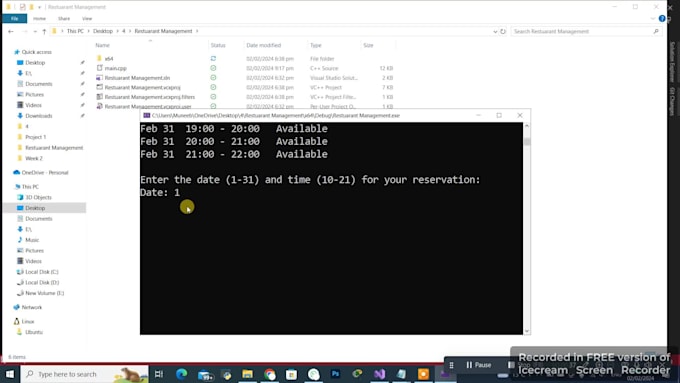Click the console window vertical scrollbar thumb
Viewport: 680px width, 383px height.
click(526, 141)
